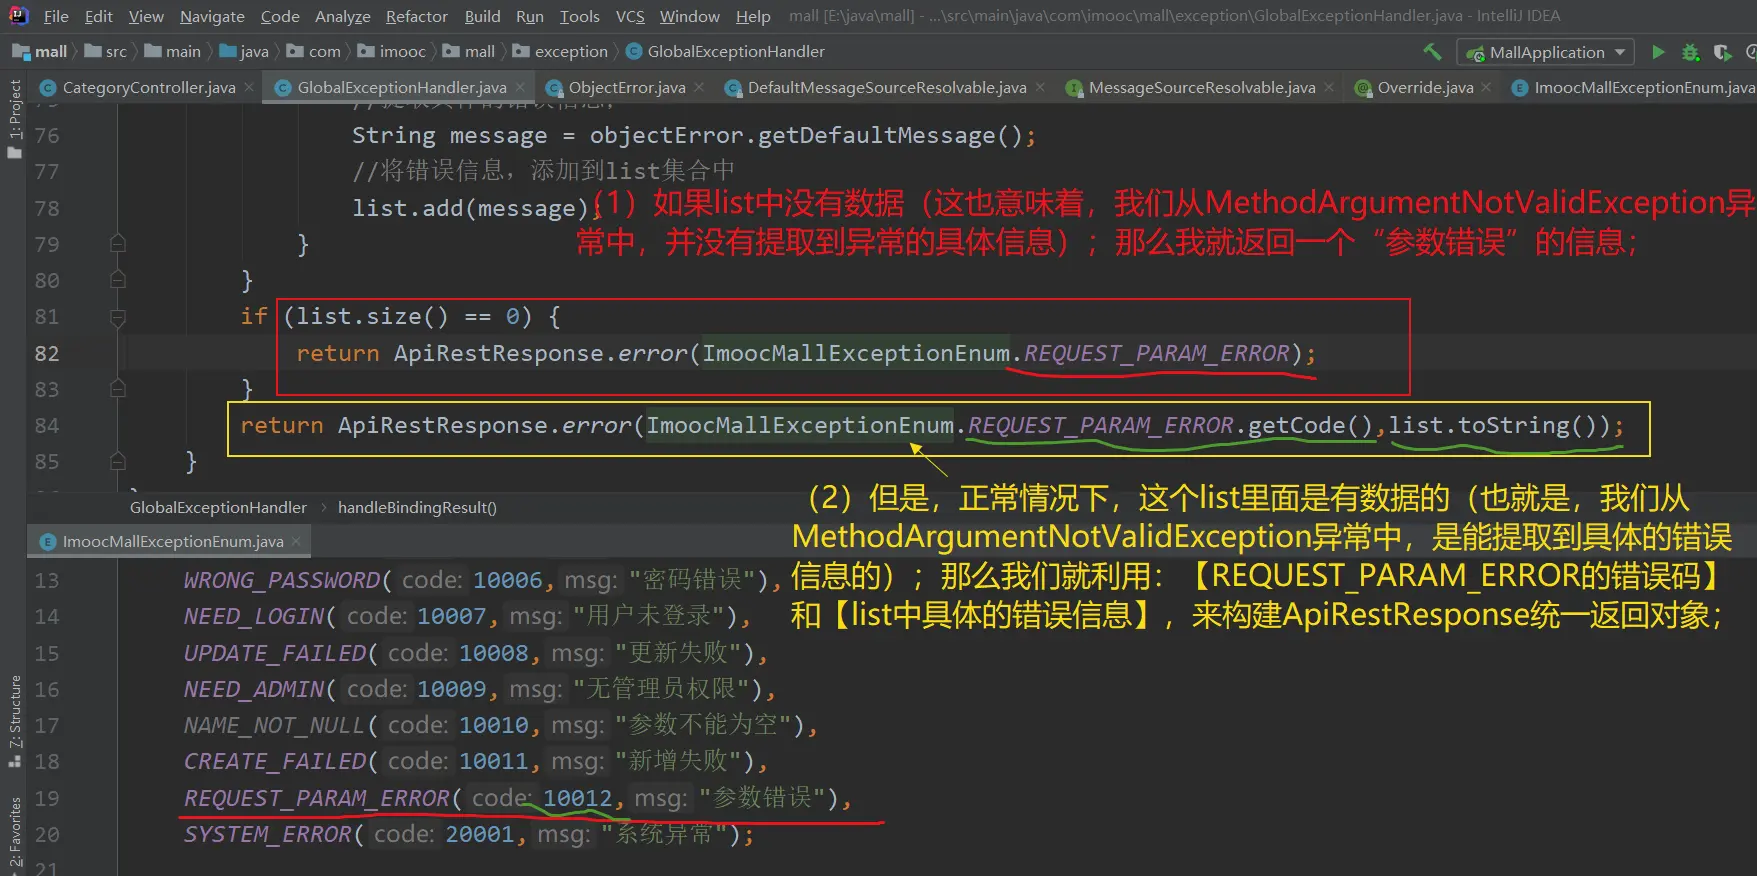Switch to the MessageSourceResolvable.java tab
Viewport: 1757px width, 876px height.
point(1201,88)
